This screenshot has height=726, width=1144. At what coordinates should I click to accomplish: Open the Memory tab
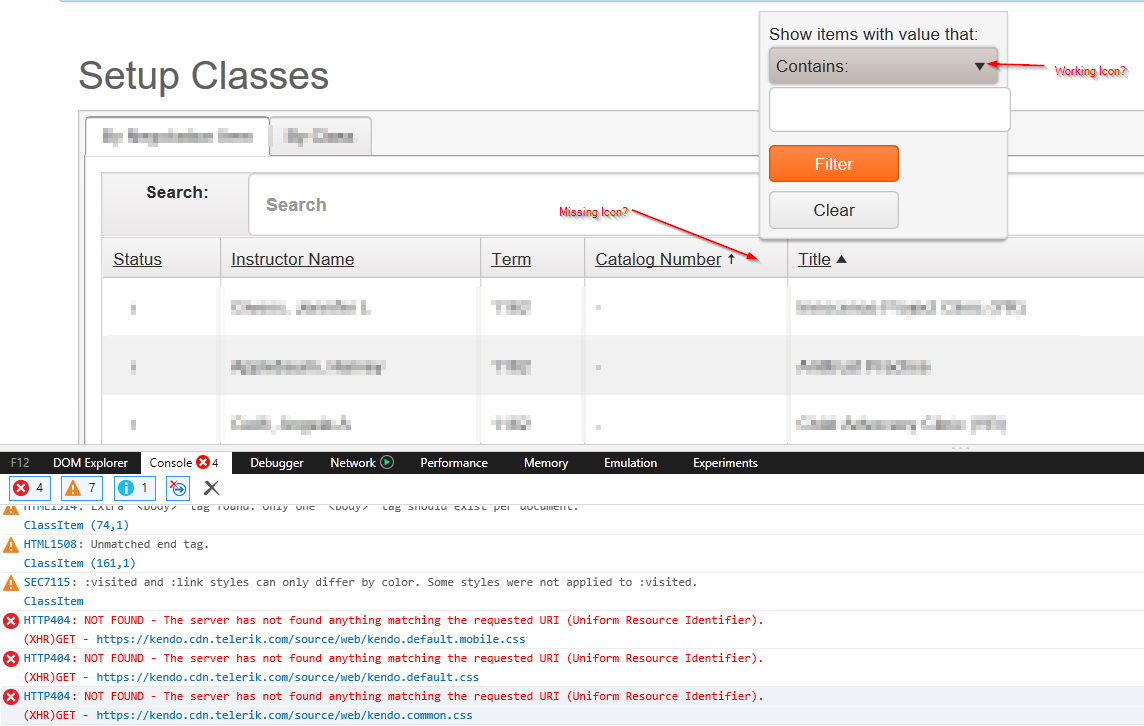click(x=546, y=463)
